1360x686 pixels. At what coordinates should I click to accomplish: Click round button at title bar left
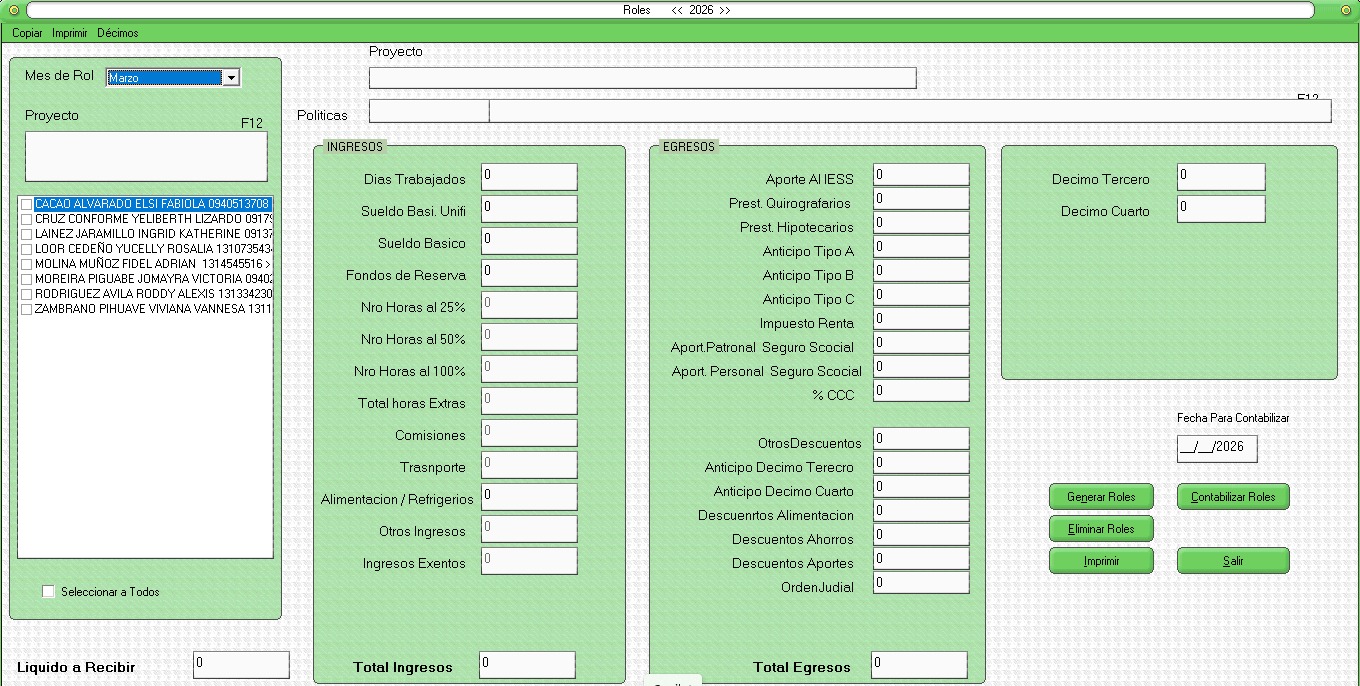pyautogui.click(x=13, y=10)
